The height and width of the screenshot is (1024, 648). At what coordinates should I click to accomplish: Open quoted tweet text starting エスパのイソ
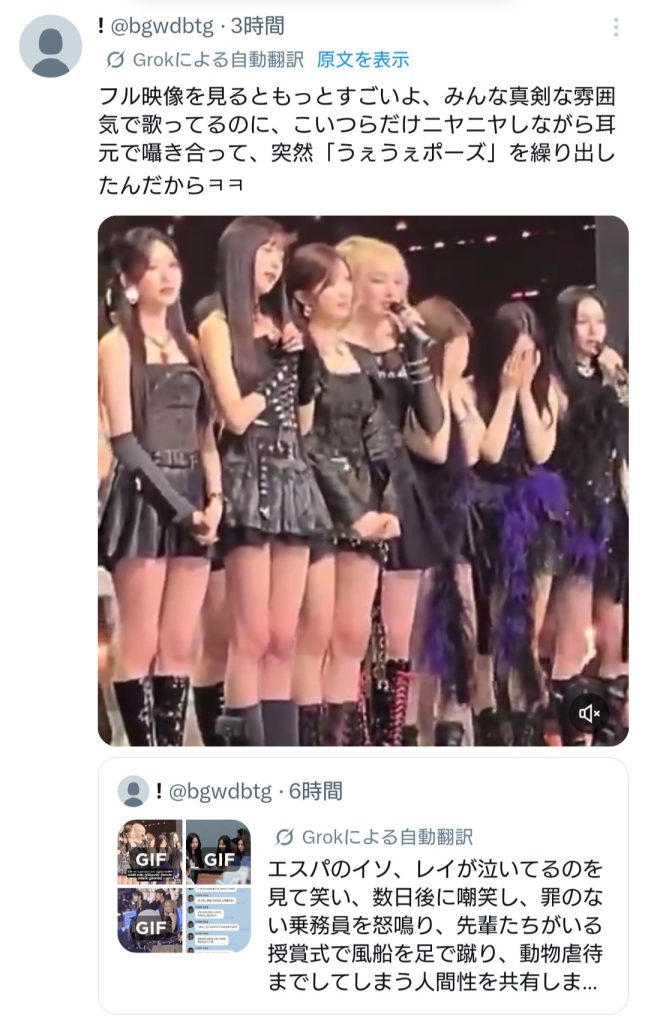[x=435, y=925]
